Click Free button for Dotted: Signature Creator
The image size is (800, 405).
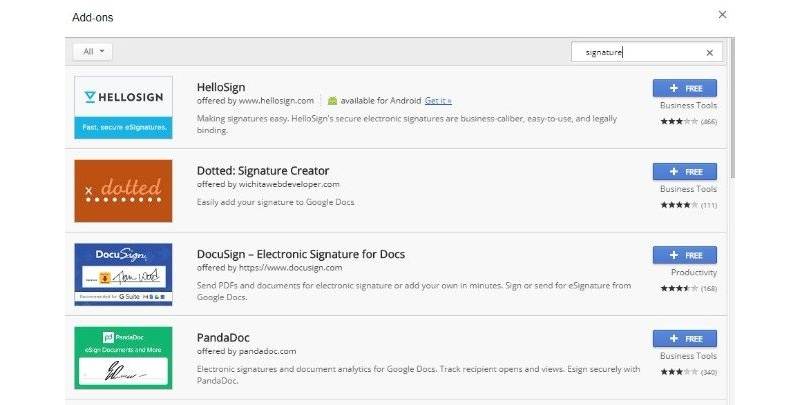tap(684, 171)
